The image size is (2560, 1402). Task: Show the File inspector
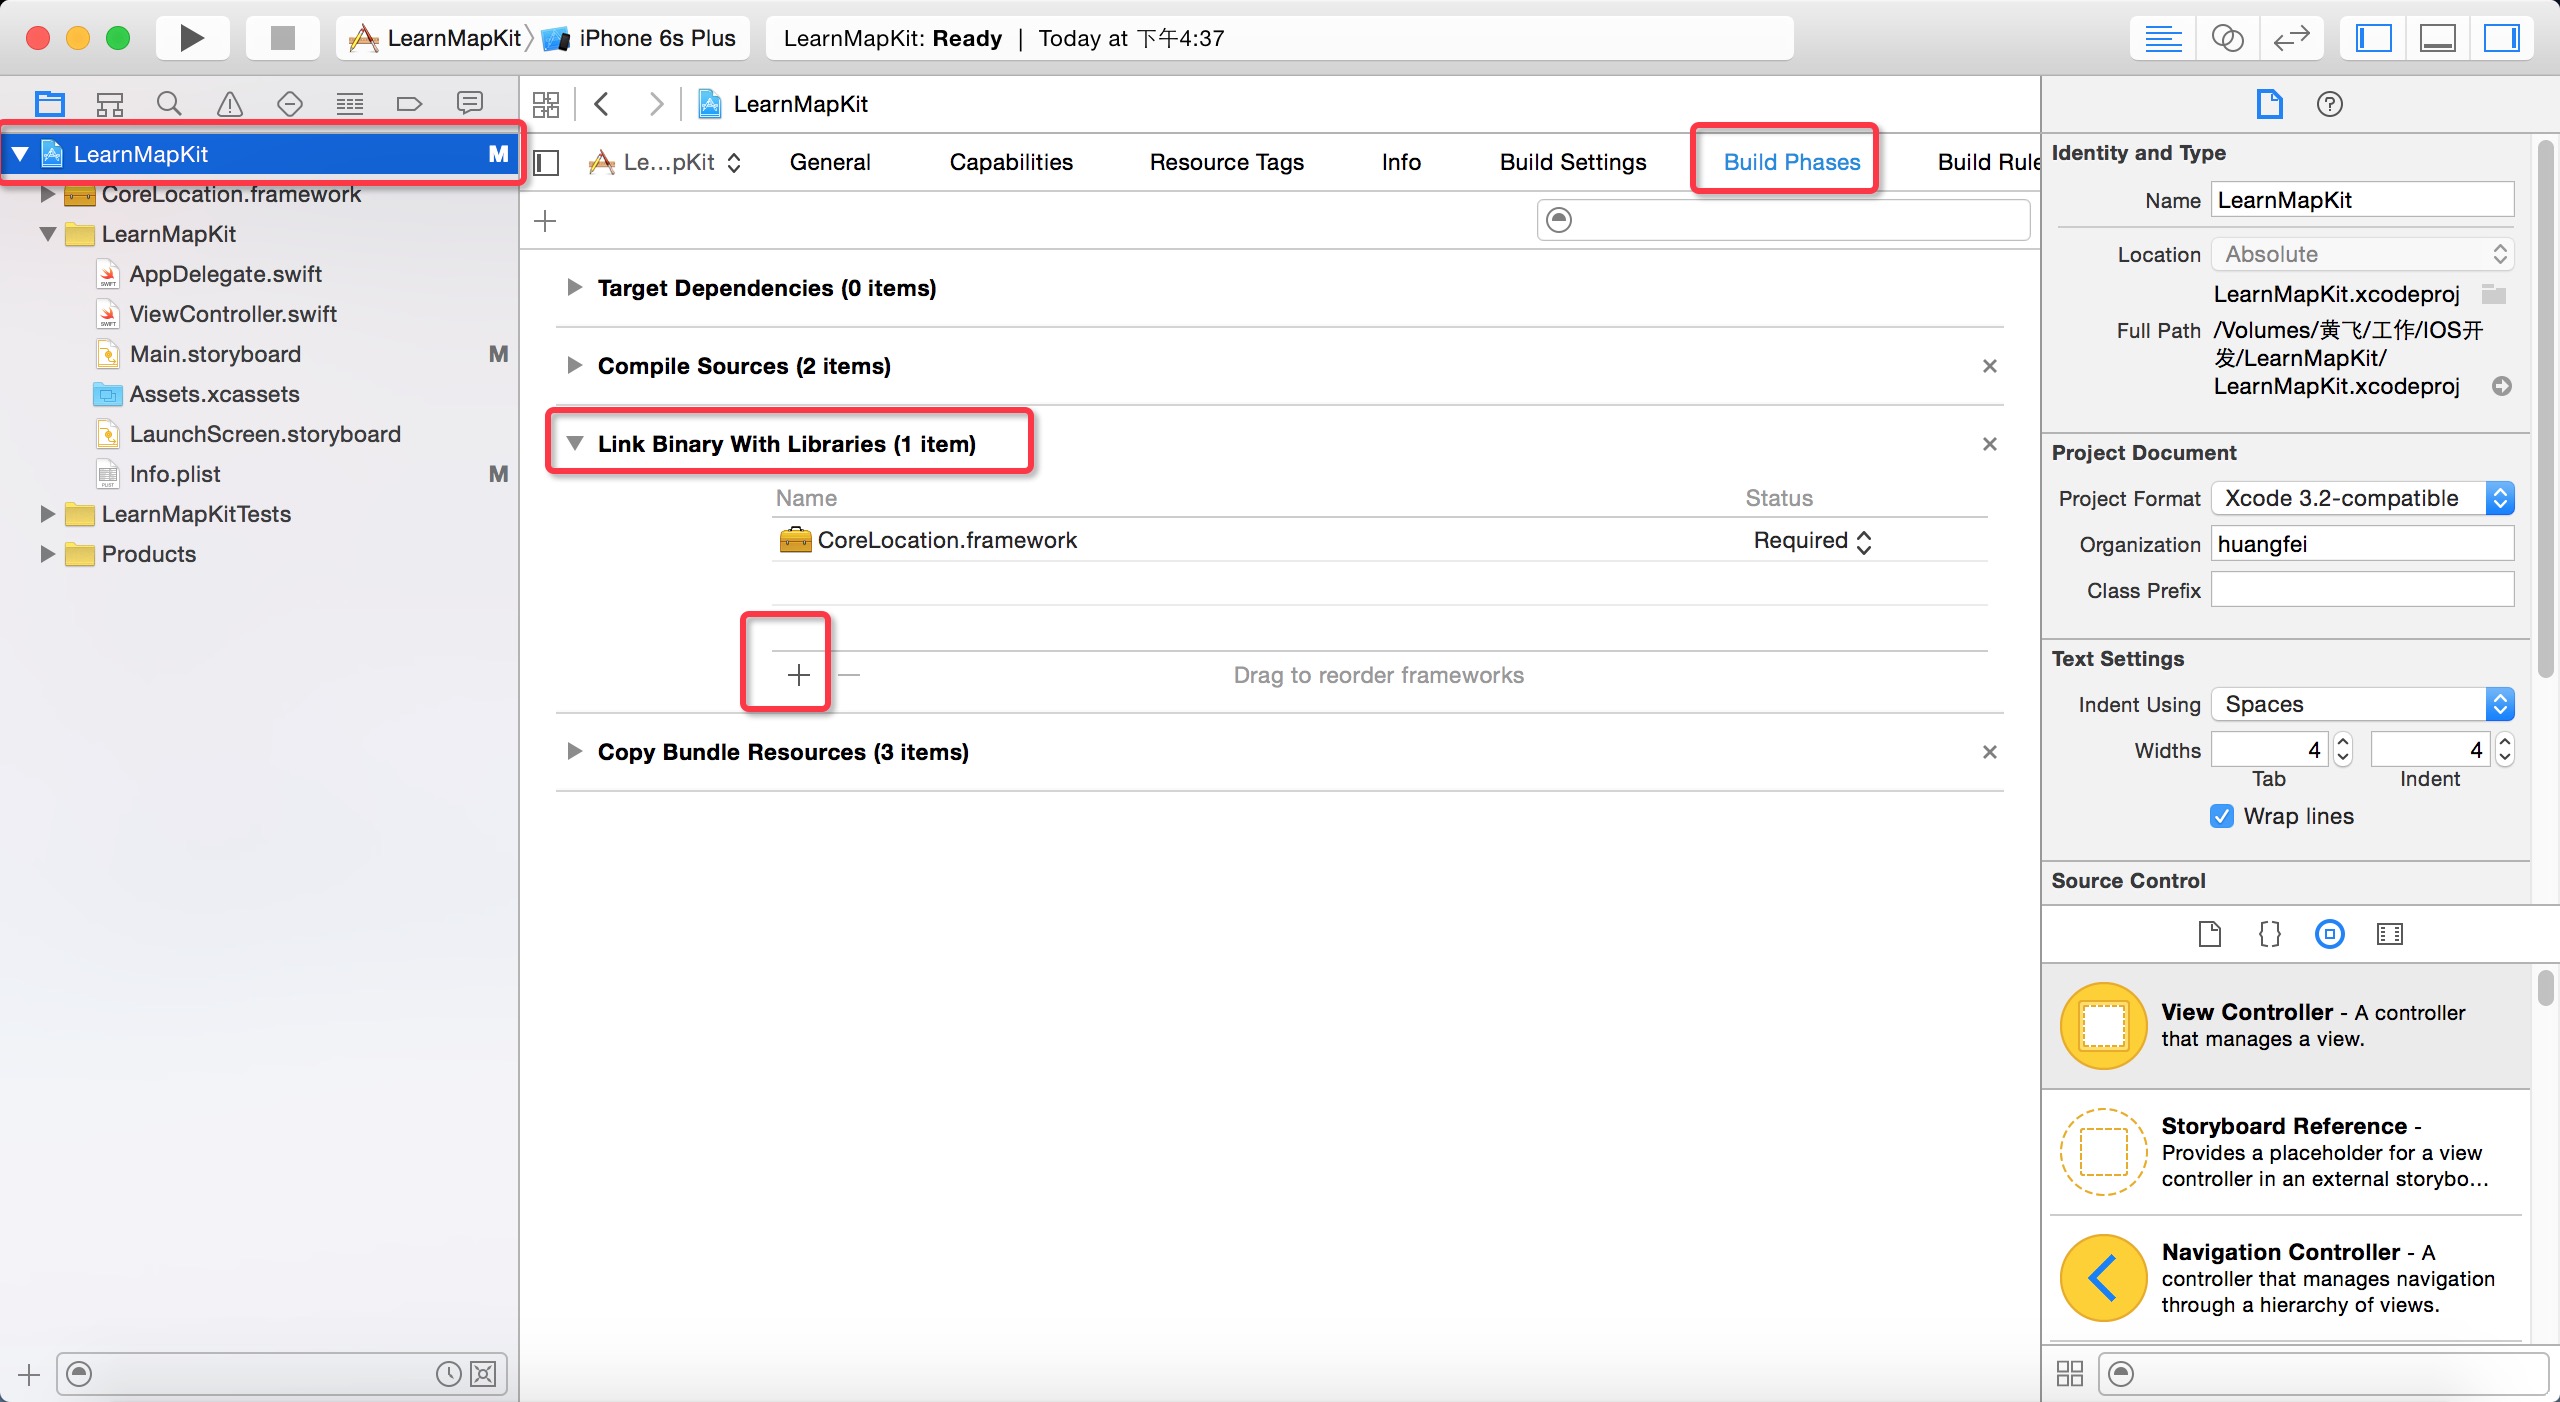coord(2270,104)
